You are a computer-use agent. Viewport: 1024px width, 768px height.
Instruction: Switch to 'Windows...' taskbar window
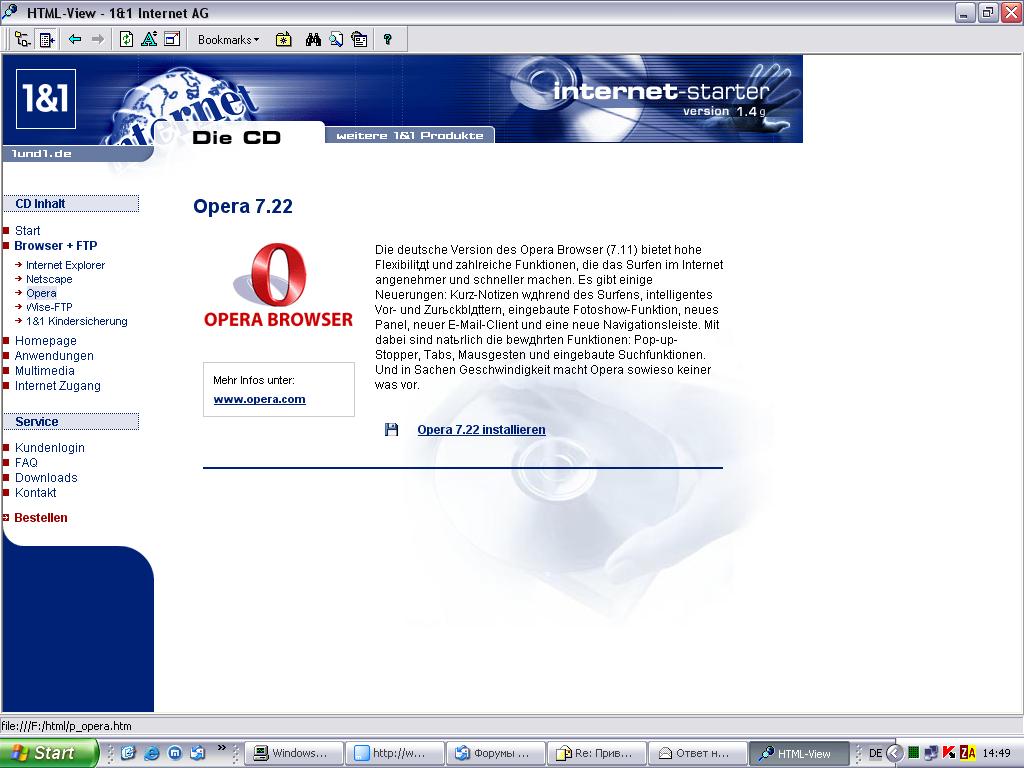coord(295,754)
